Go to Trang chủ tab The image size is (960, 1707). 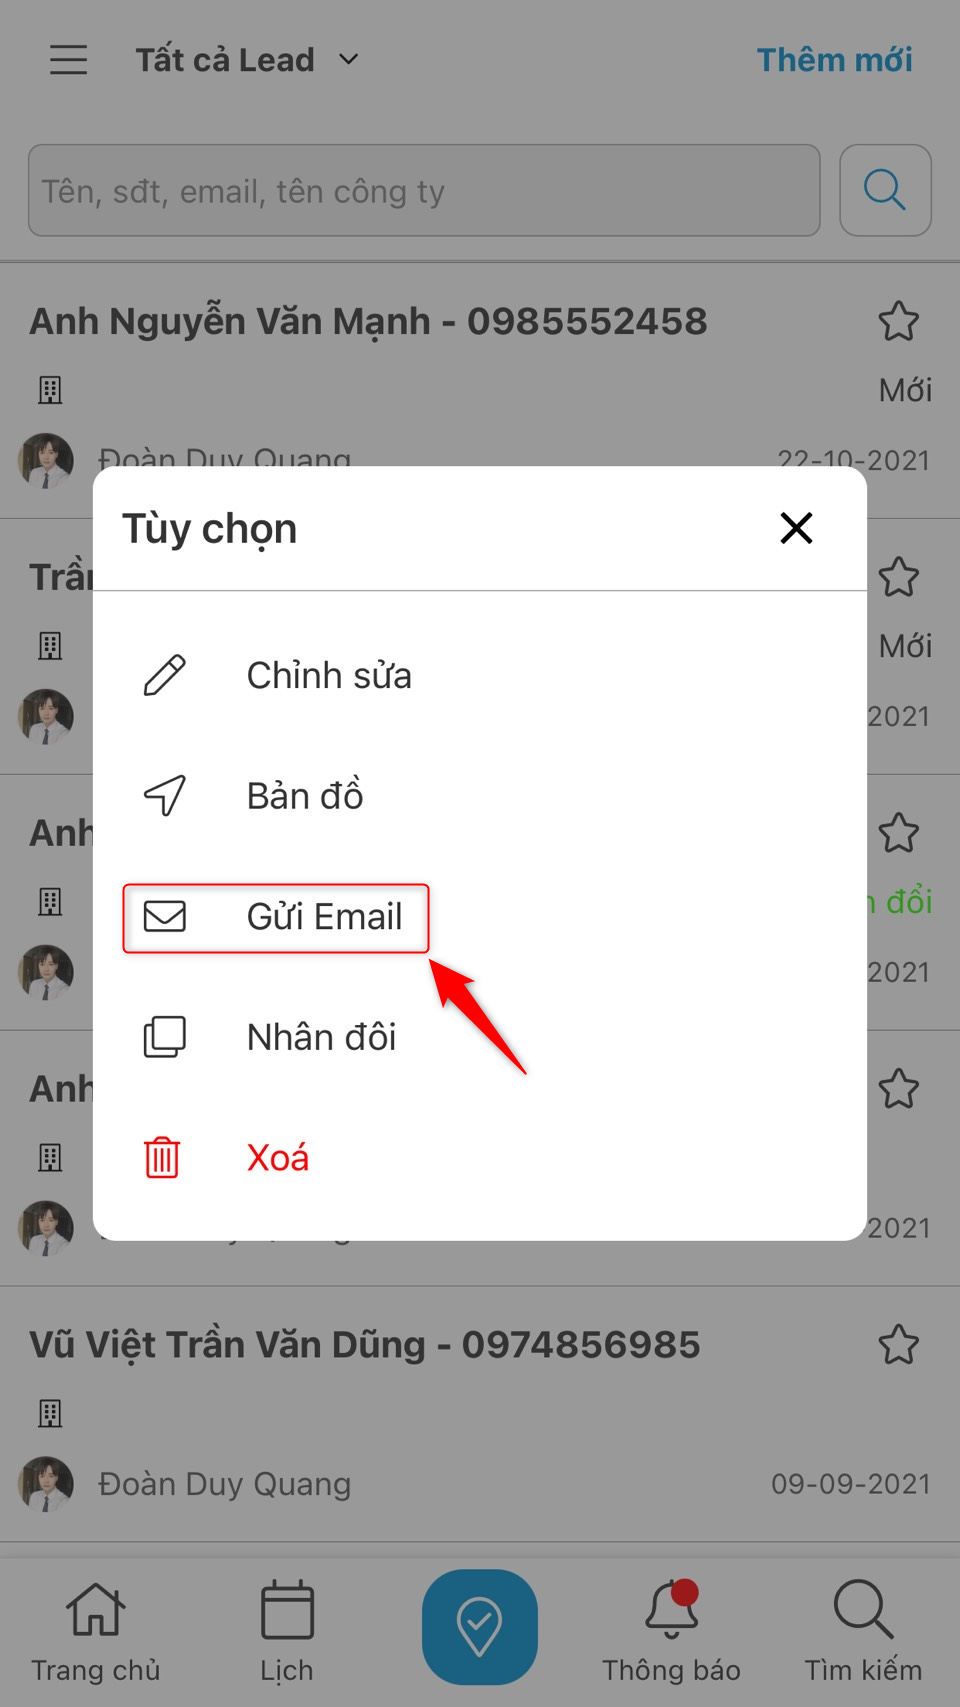[96, 1632]
